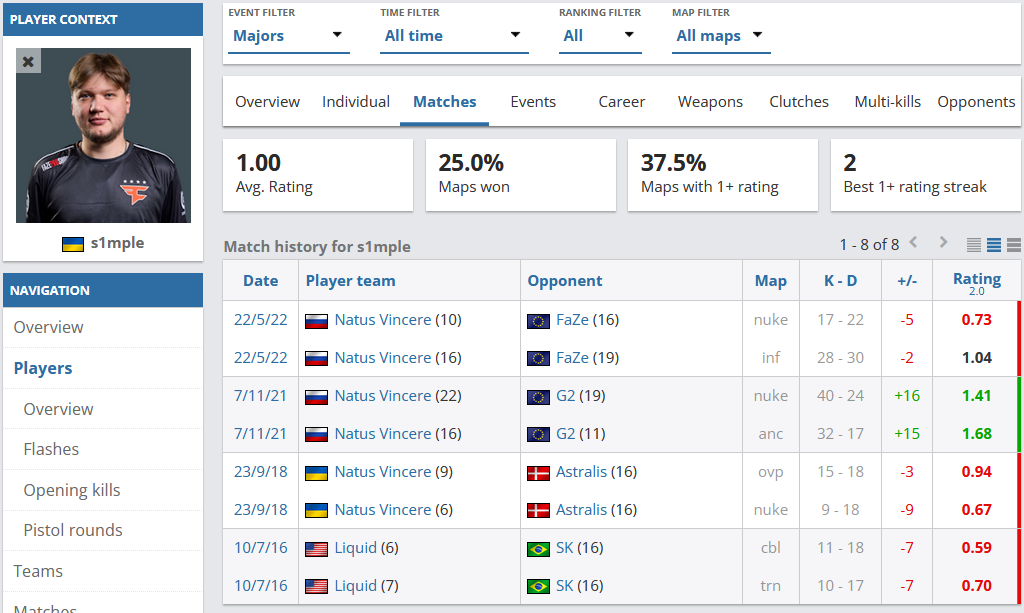Open Liquid (7) team link

(x=355, y=586)
